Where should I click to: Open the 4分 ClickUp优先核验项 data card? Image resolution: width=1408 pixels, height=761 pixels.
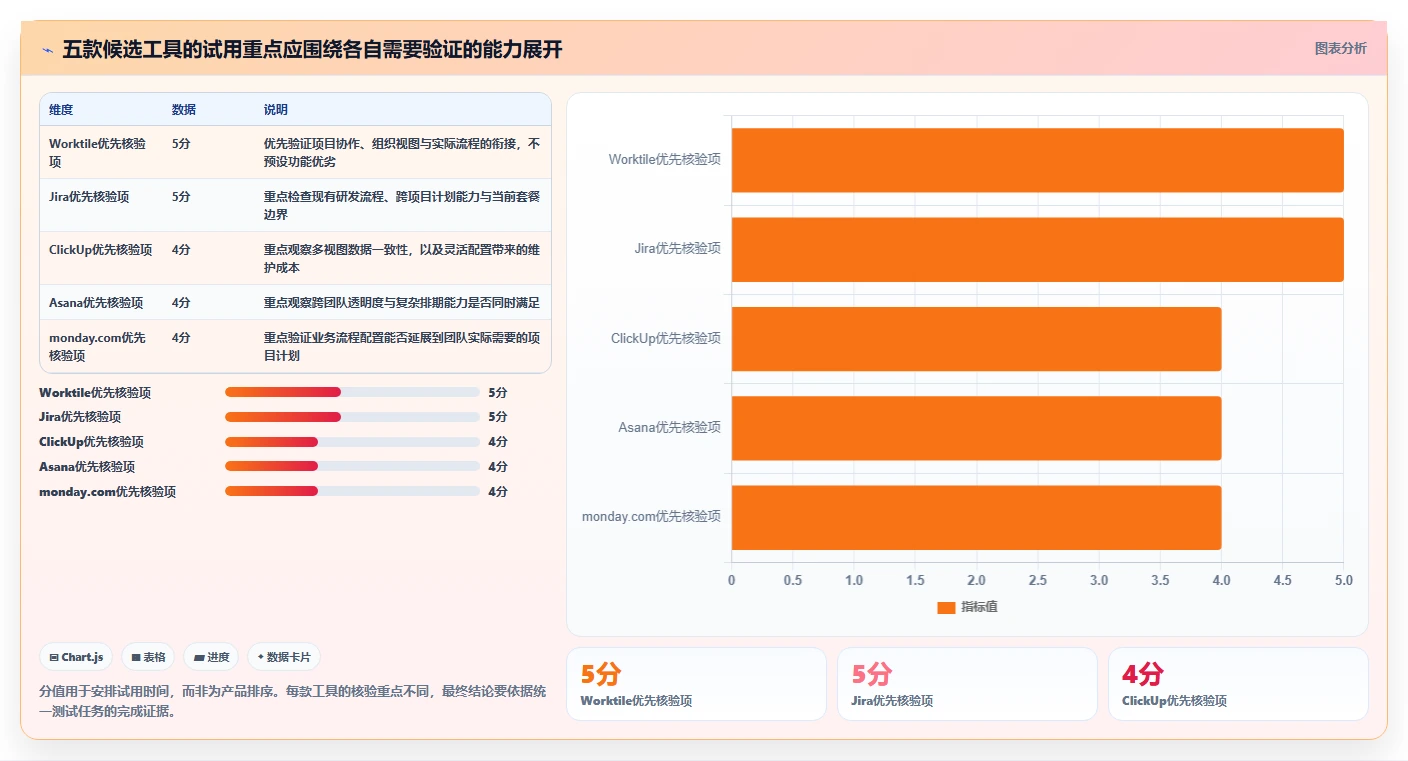[1238, 684]
